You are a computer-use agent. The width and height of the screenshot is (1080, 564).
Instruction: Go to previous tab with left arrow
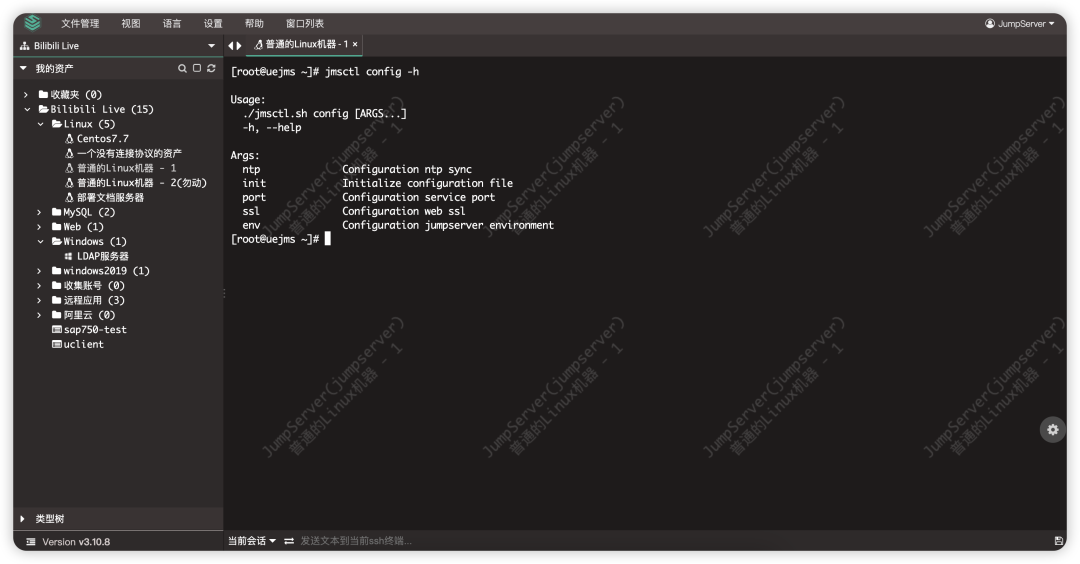point(231,45)
